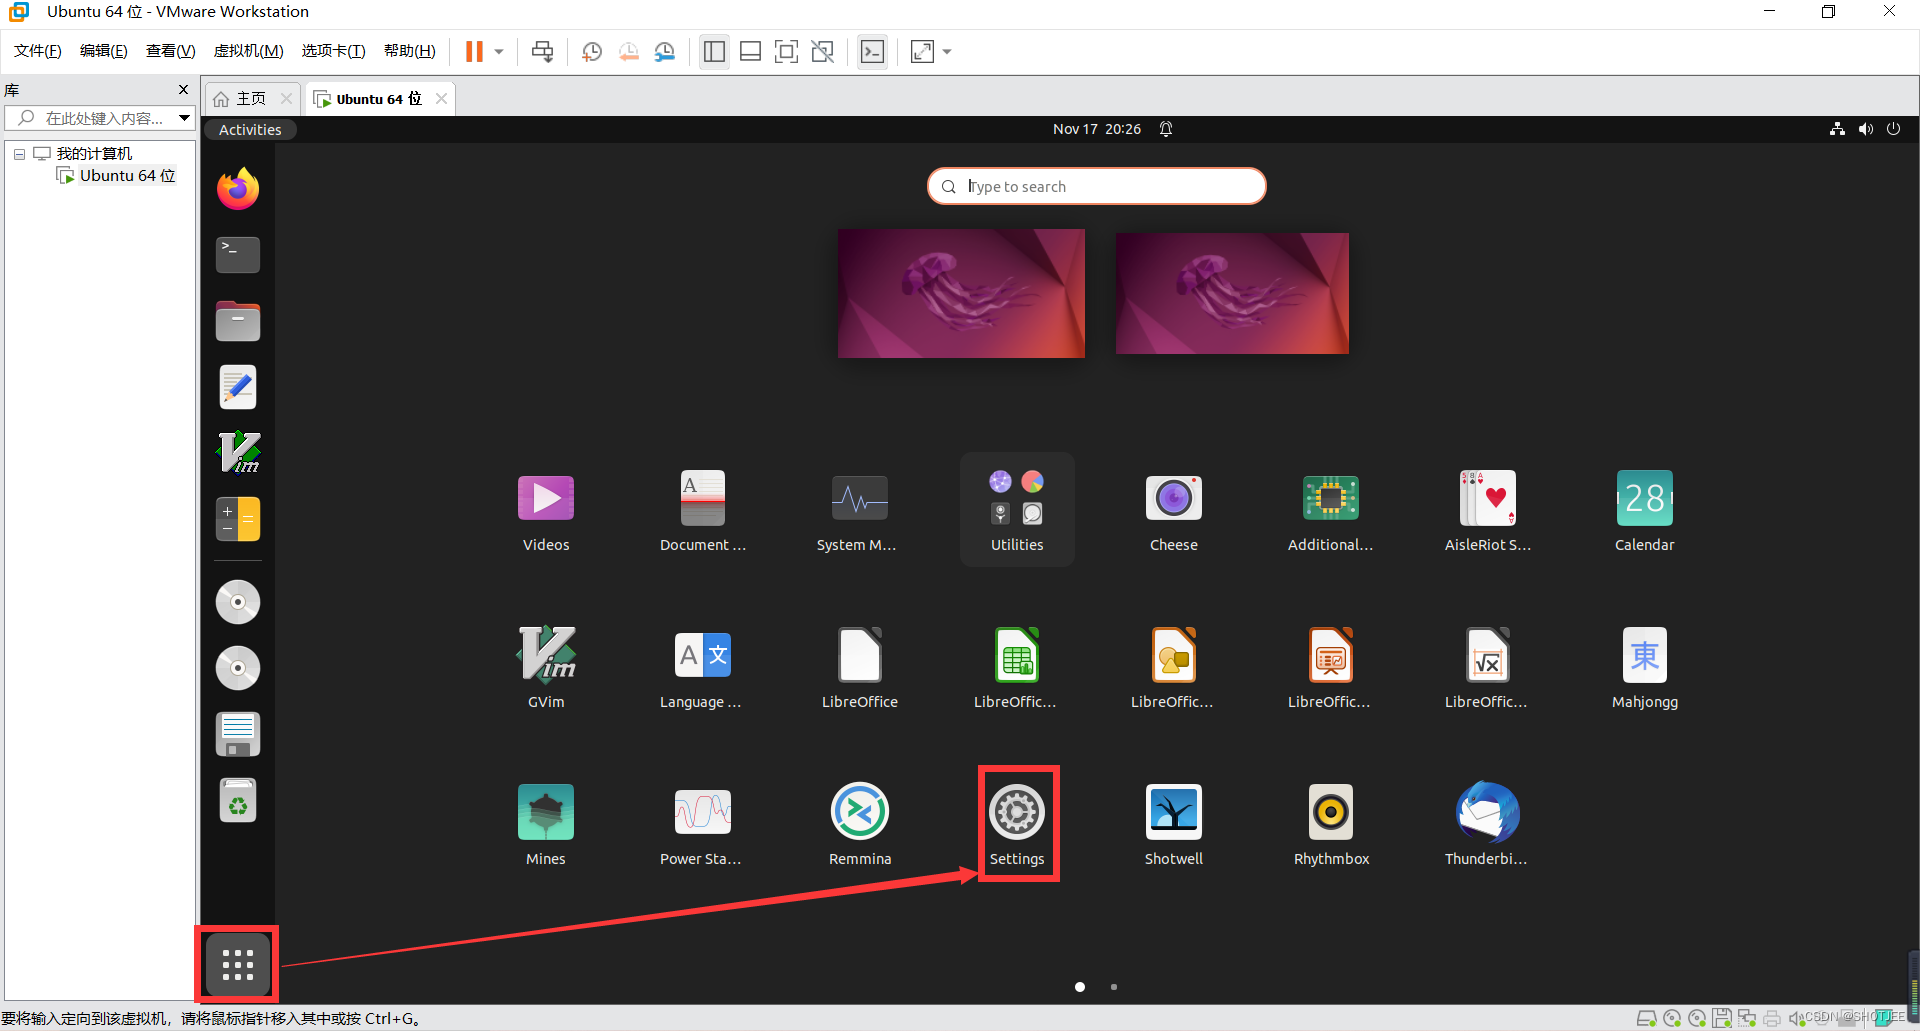The image size is (1920, 1031).
Task: Select the first workspace thumbnail
Action: tap(961, 293)
